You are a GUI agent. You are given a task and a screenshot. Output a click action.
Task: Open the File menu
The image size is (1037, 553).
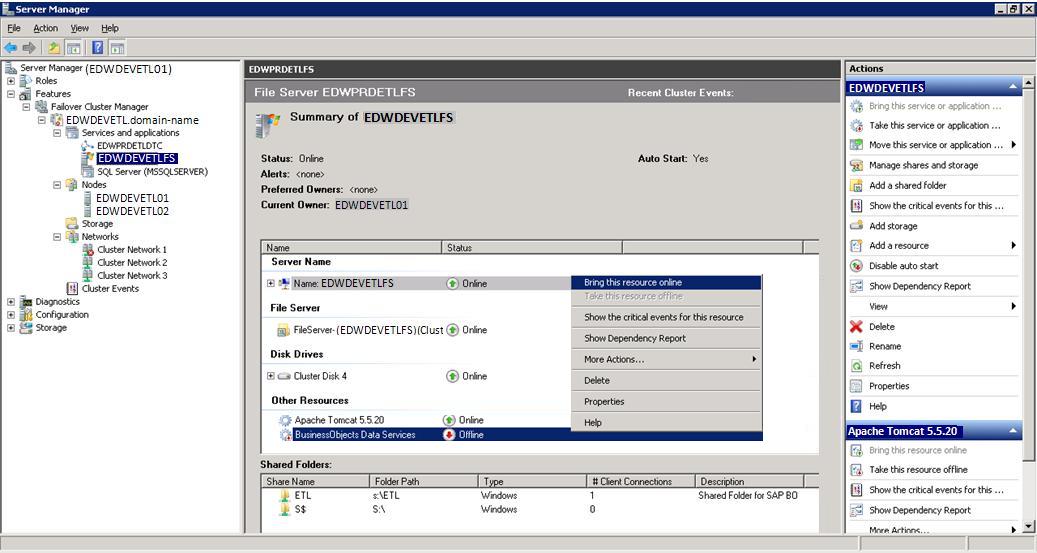coord(14,28)
